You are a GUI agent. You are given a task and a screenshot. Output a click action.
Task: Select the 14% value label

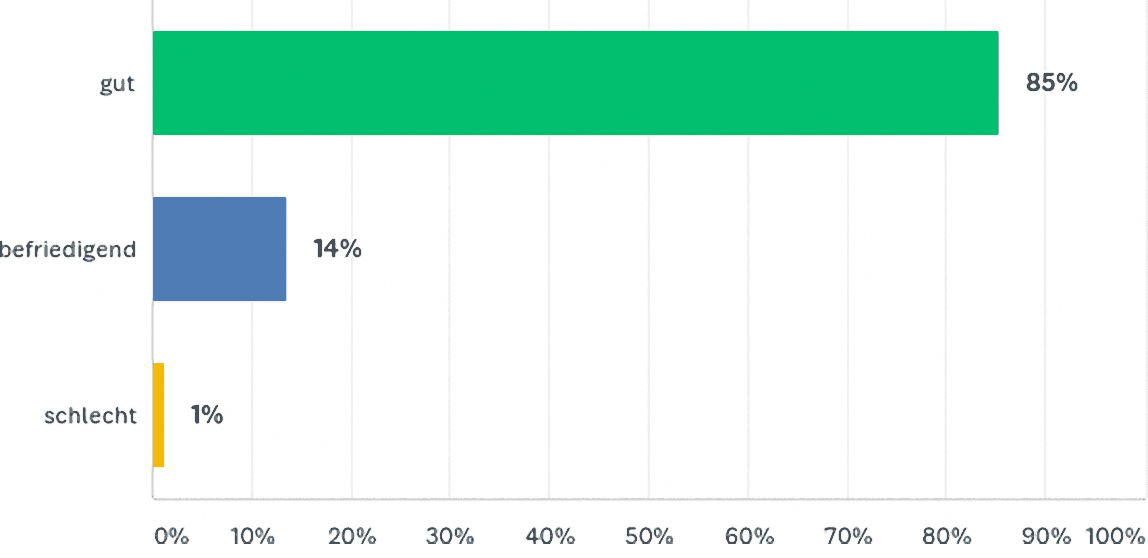[x=338, y=250]
